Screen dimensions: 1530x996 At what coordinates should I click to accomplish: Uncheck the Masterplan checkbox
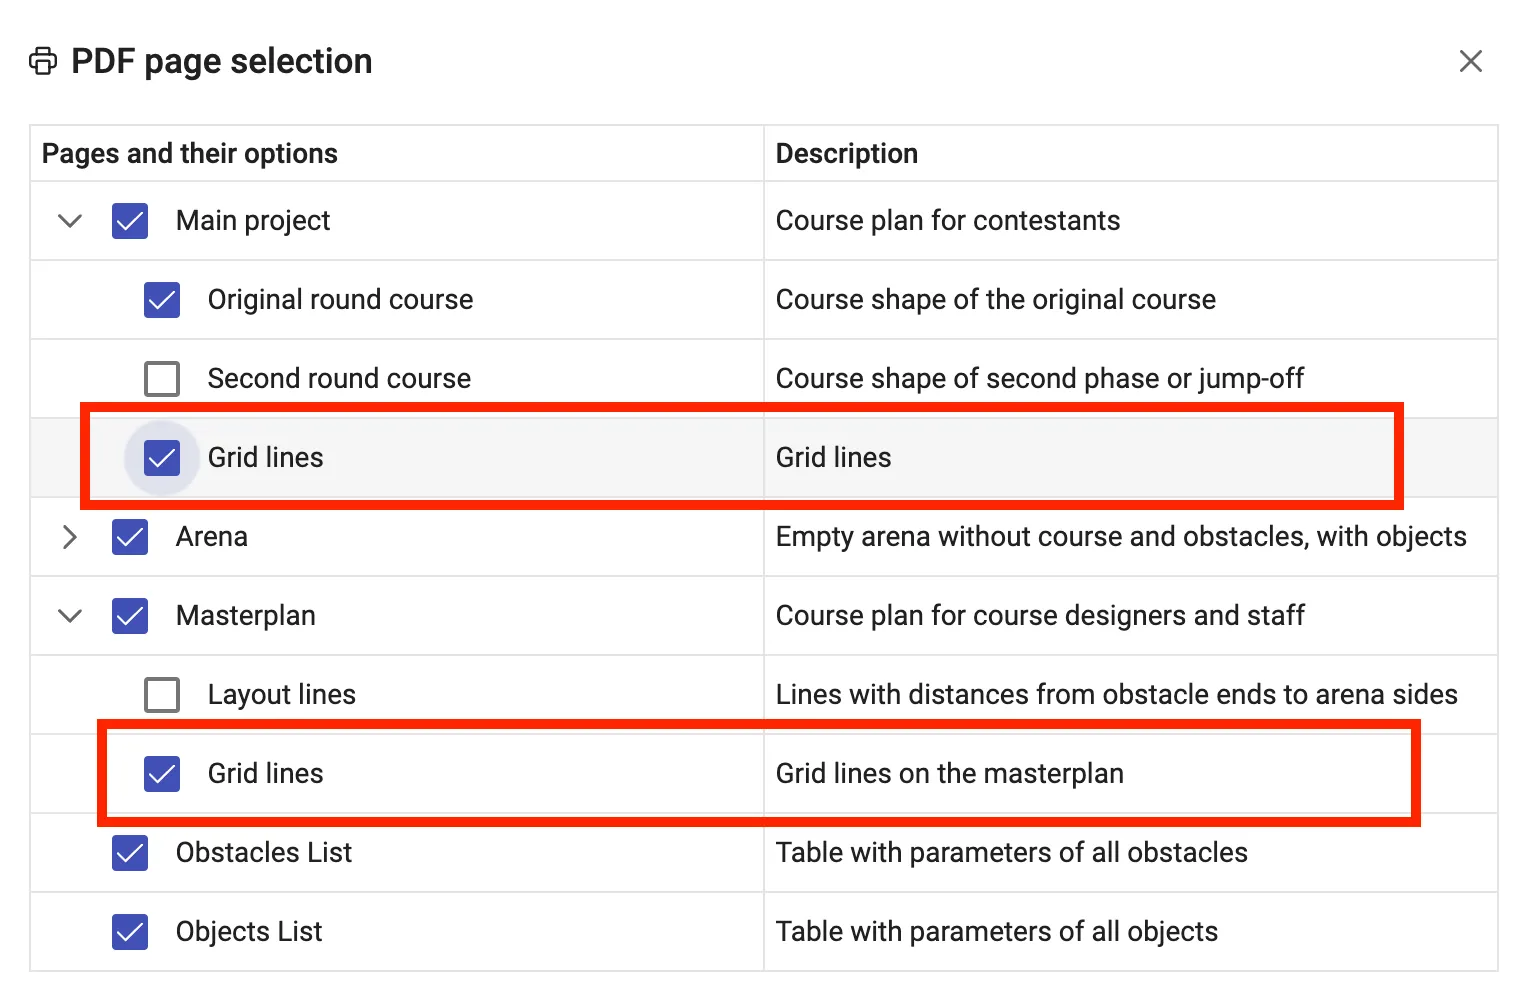[130, 616]
